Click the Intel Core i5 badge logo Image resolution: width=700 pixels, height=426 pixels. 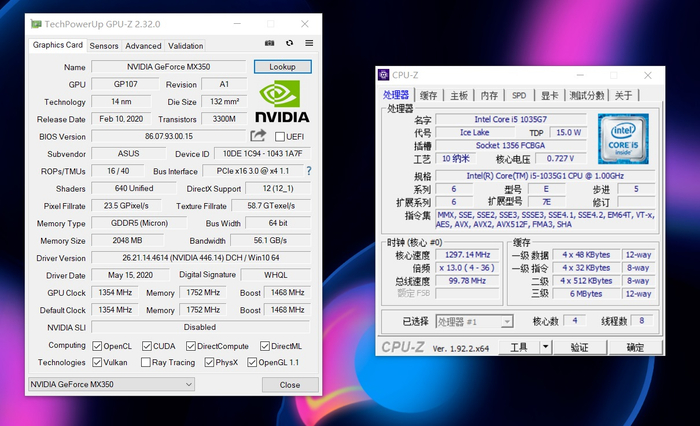(x=623, y=138)
